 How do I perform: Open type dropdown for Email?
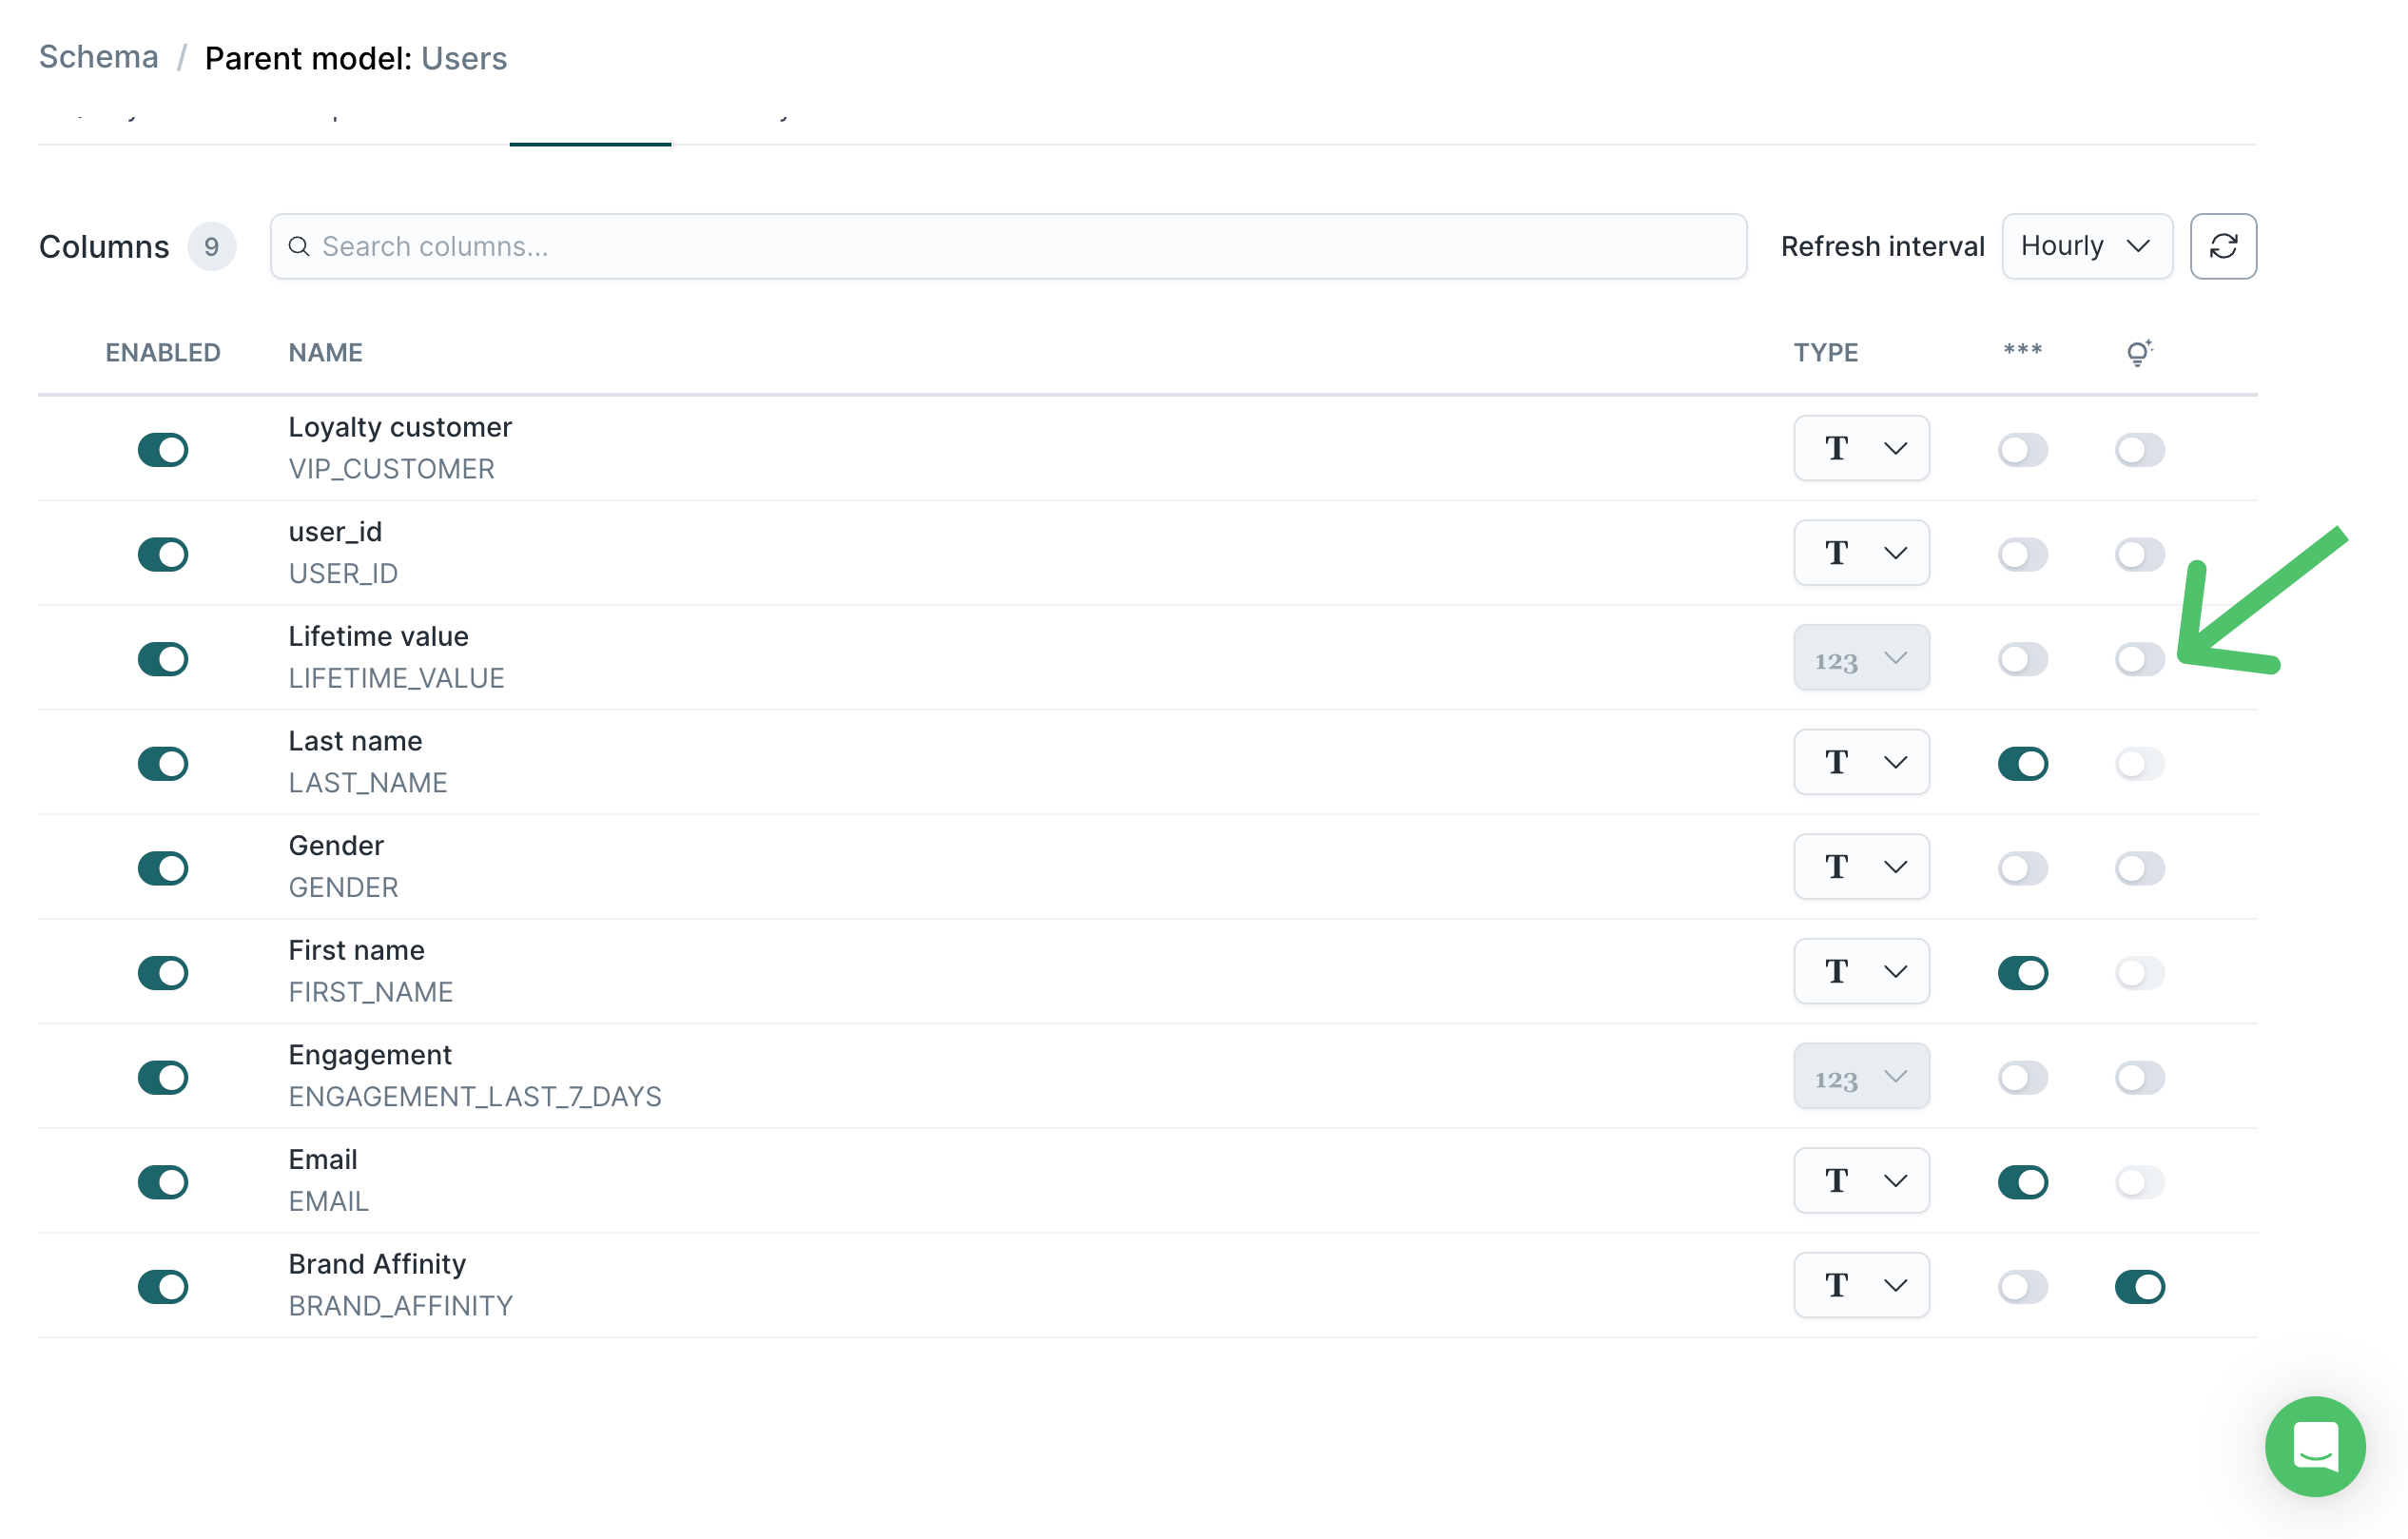point(1861,1181)
